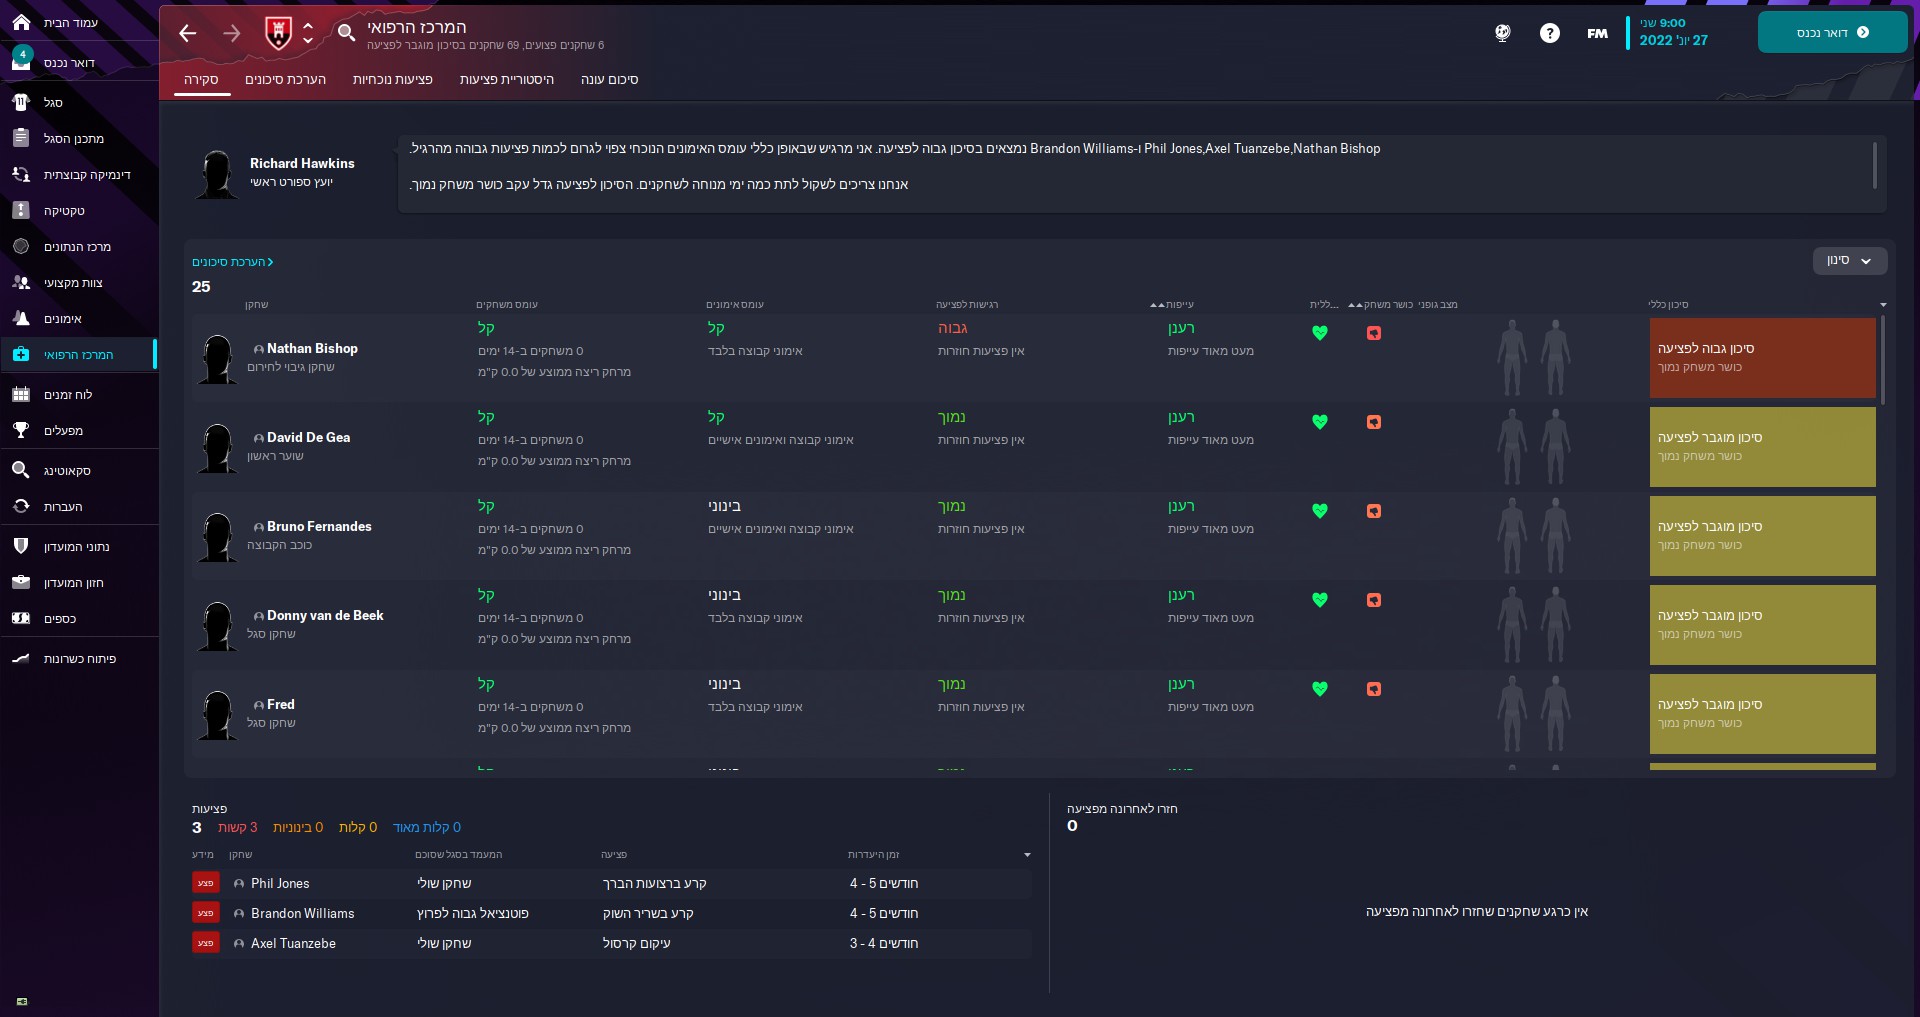Viewport: 1920px width, 1017px height.
Task: Open Dev Centre (פיתוח כשרונות) icon
Action: (x=21, y=658)
